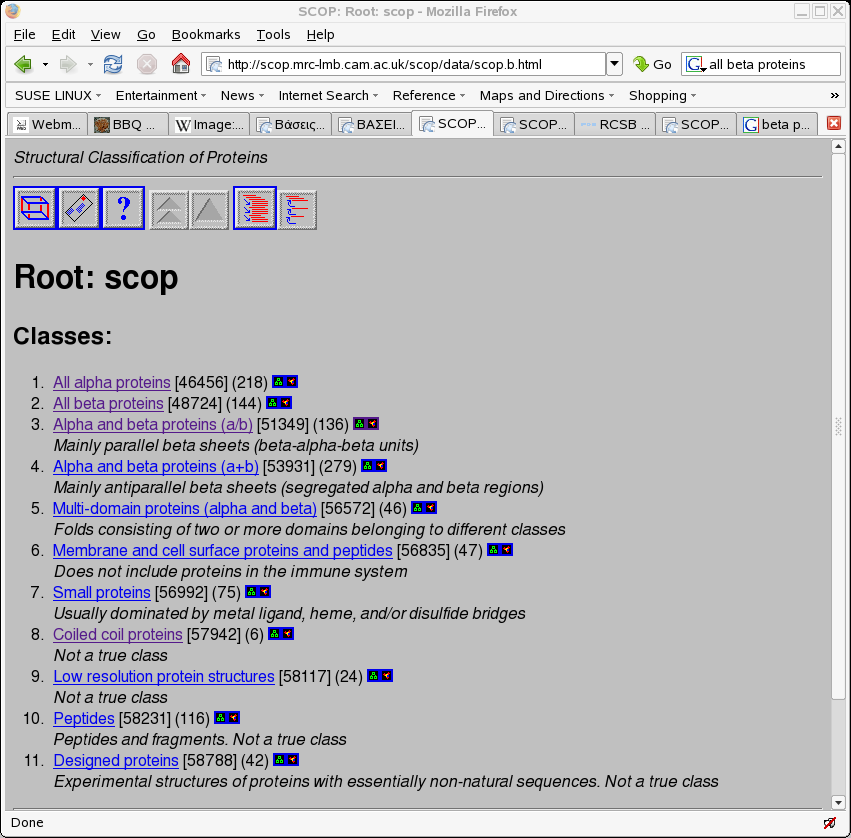Click the greyed forward arrow button
This screenshot has width=851, height=838.
pyautogui.click(x=68, y=65)
